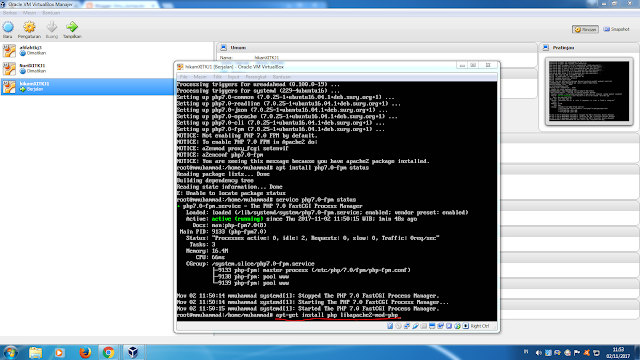The height and width of the screenshot is (360, 640).
Task: Click network adapter icon in VM status bar
Action: [x=407, y=326]
